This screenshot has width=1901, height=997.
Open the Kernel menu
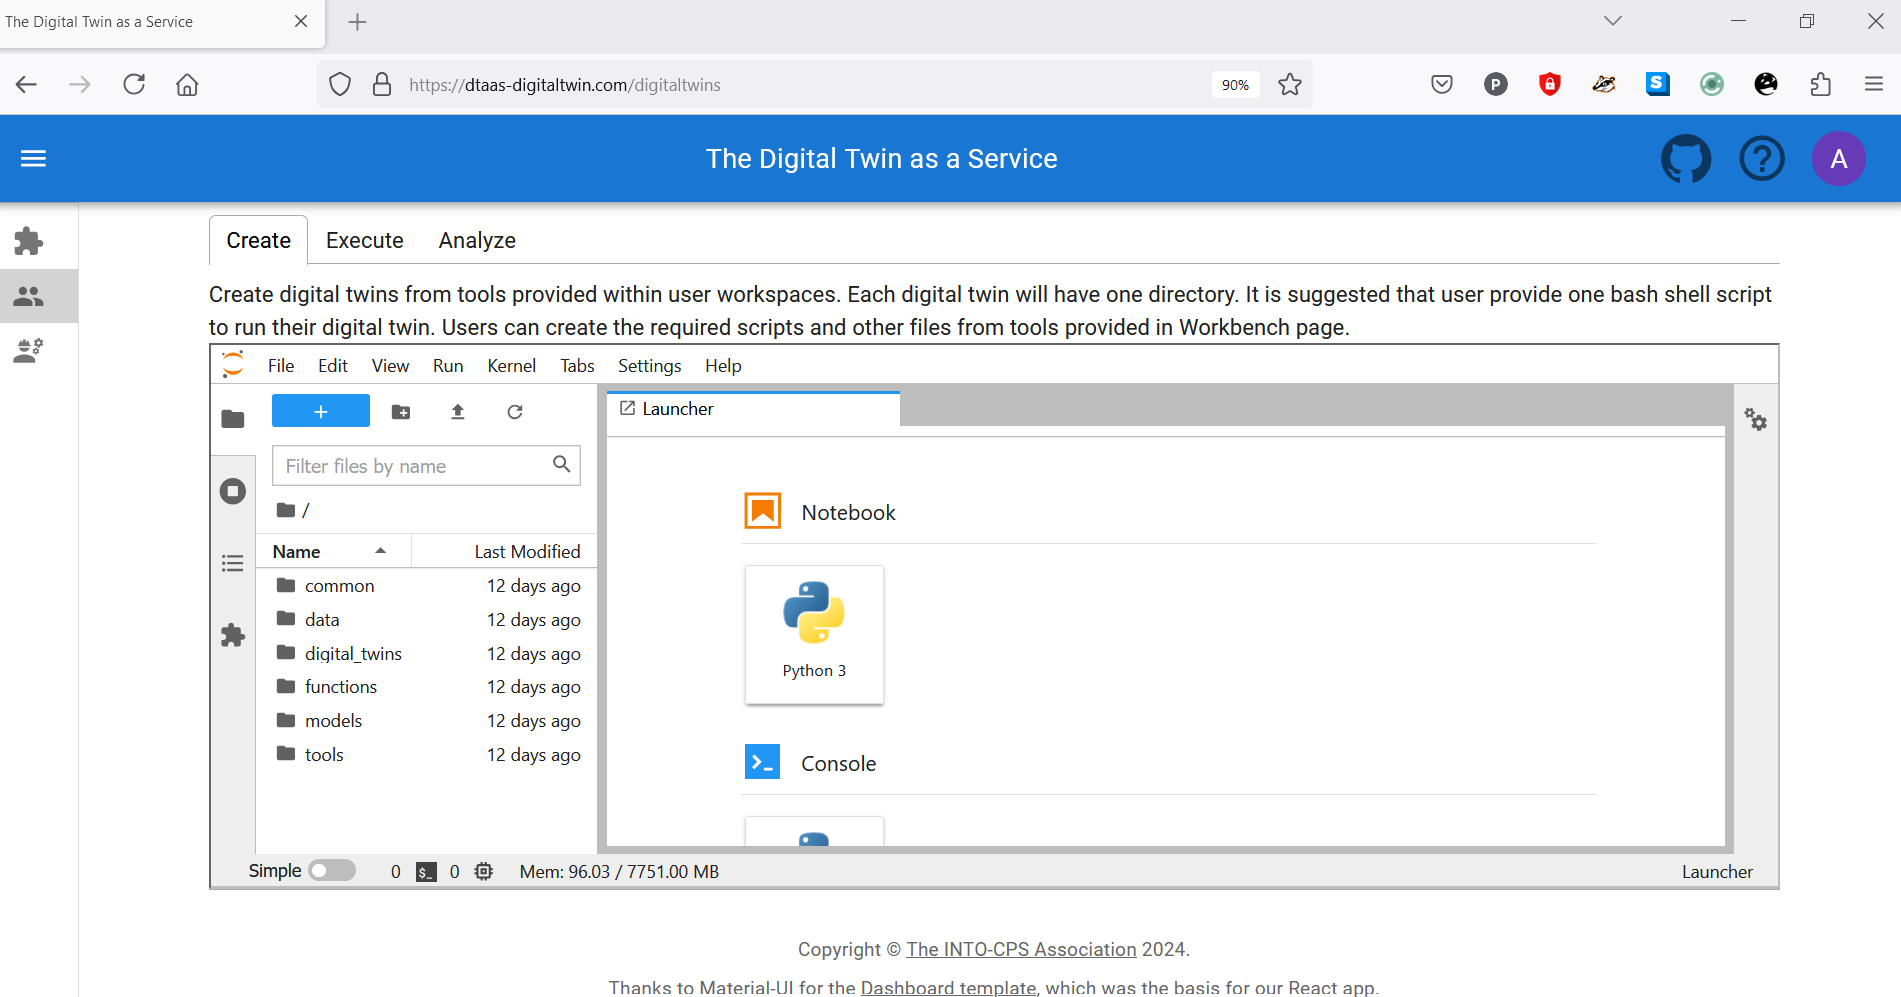coord(511,366)
